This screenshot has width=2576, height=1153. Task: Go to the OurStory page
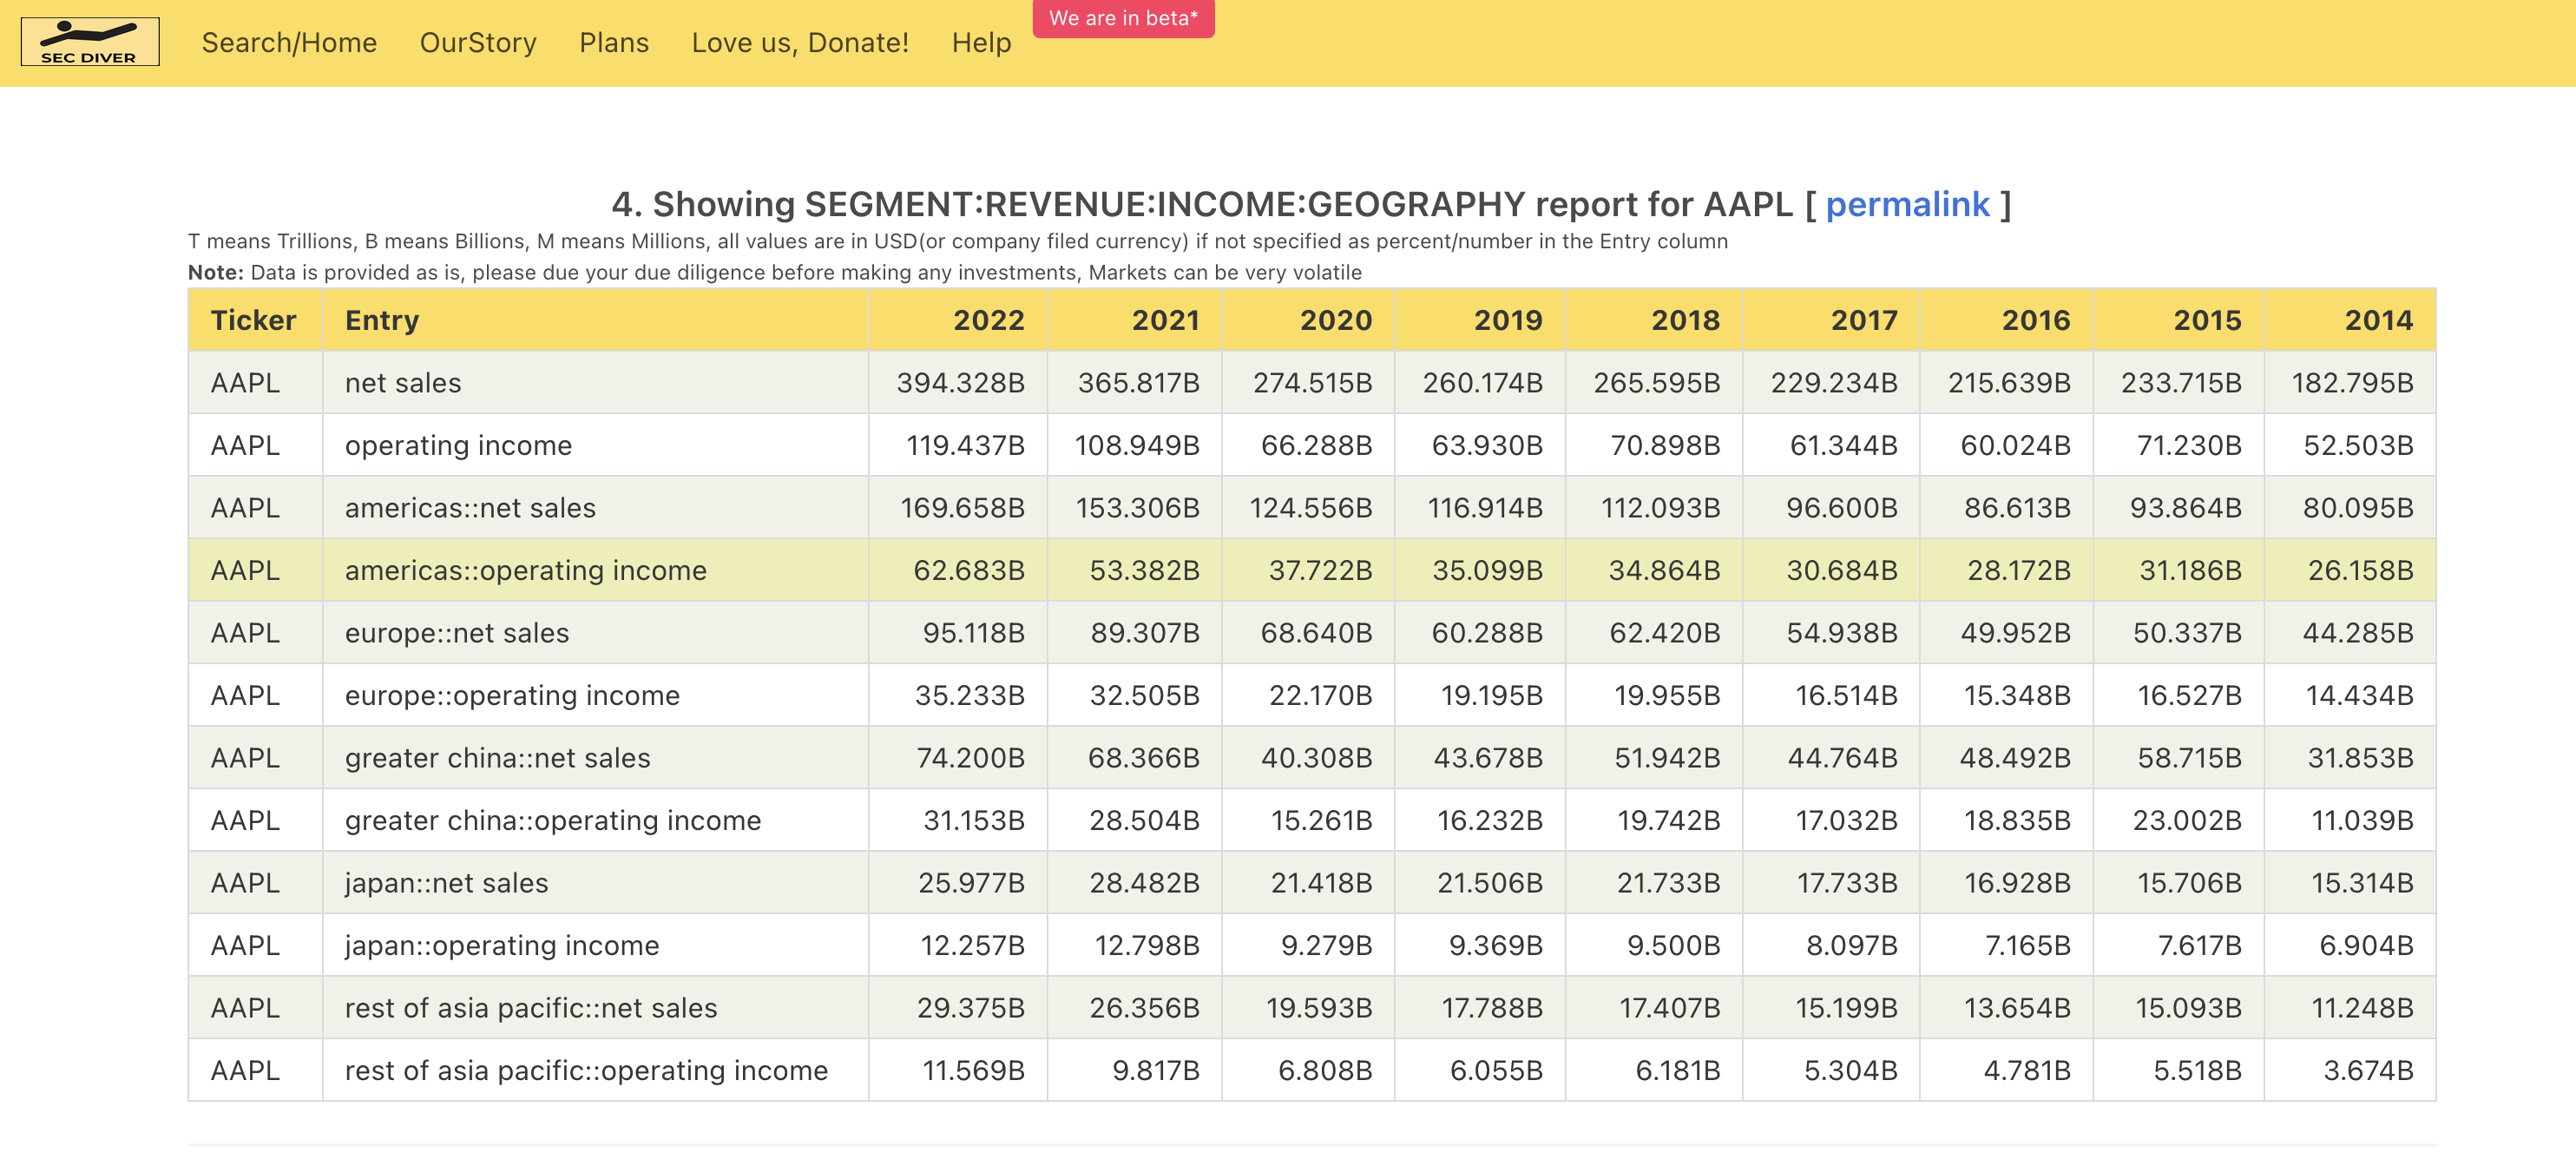[x=478, y=43]
